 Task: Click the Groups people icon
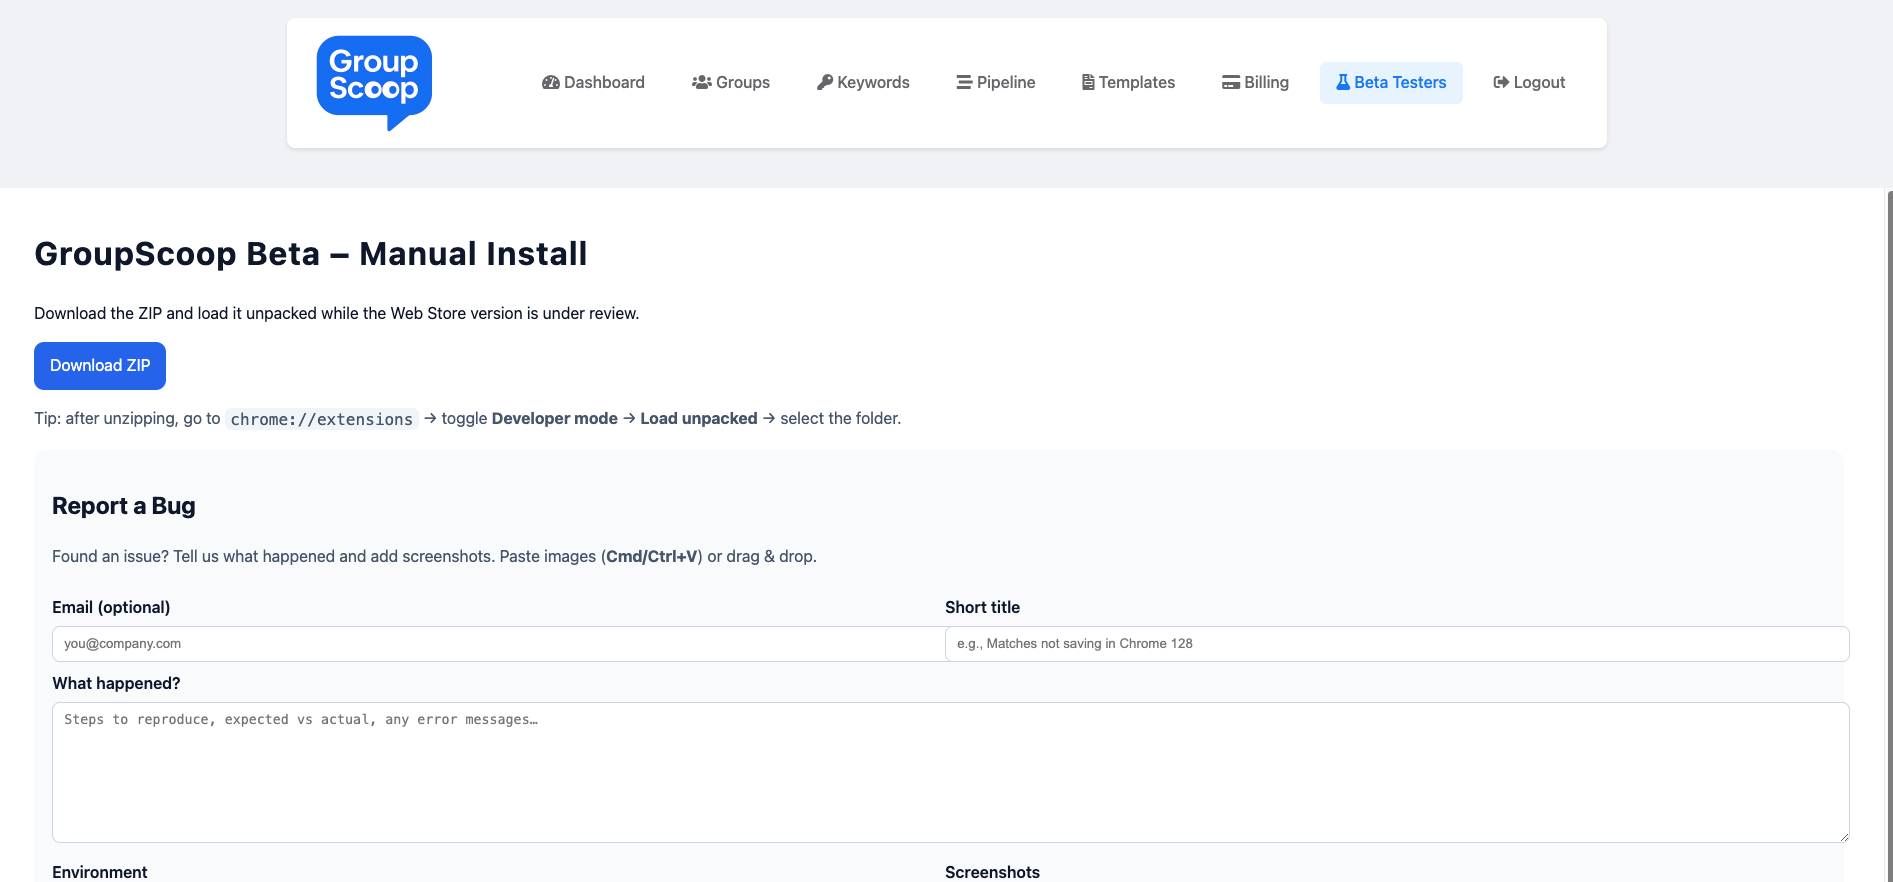pyautogui.click(x=701, y=83)
